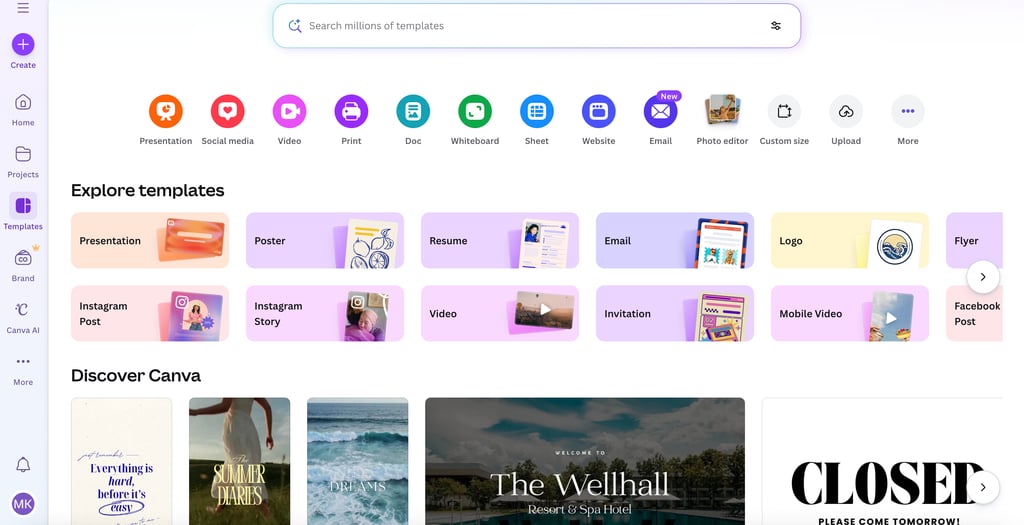
Task: Click the Upload cloud icon
Action: (x=846, y=111)
